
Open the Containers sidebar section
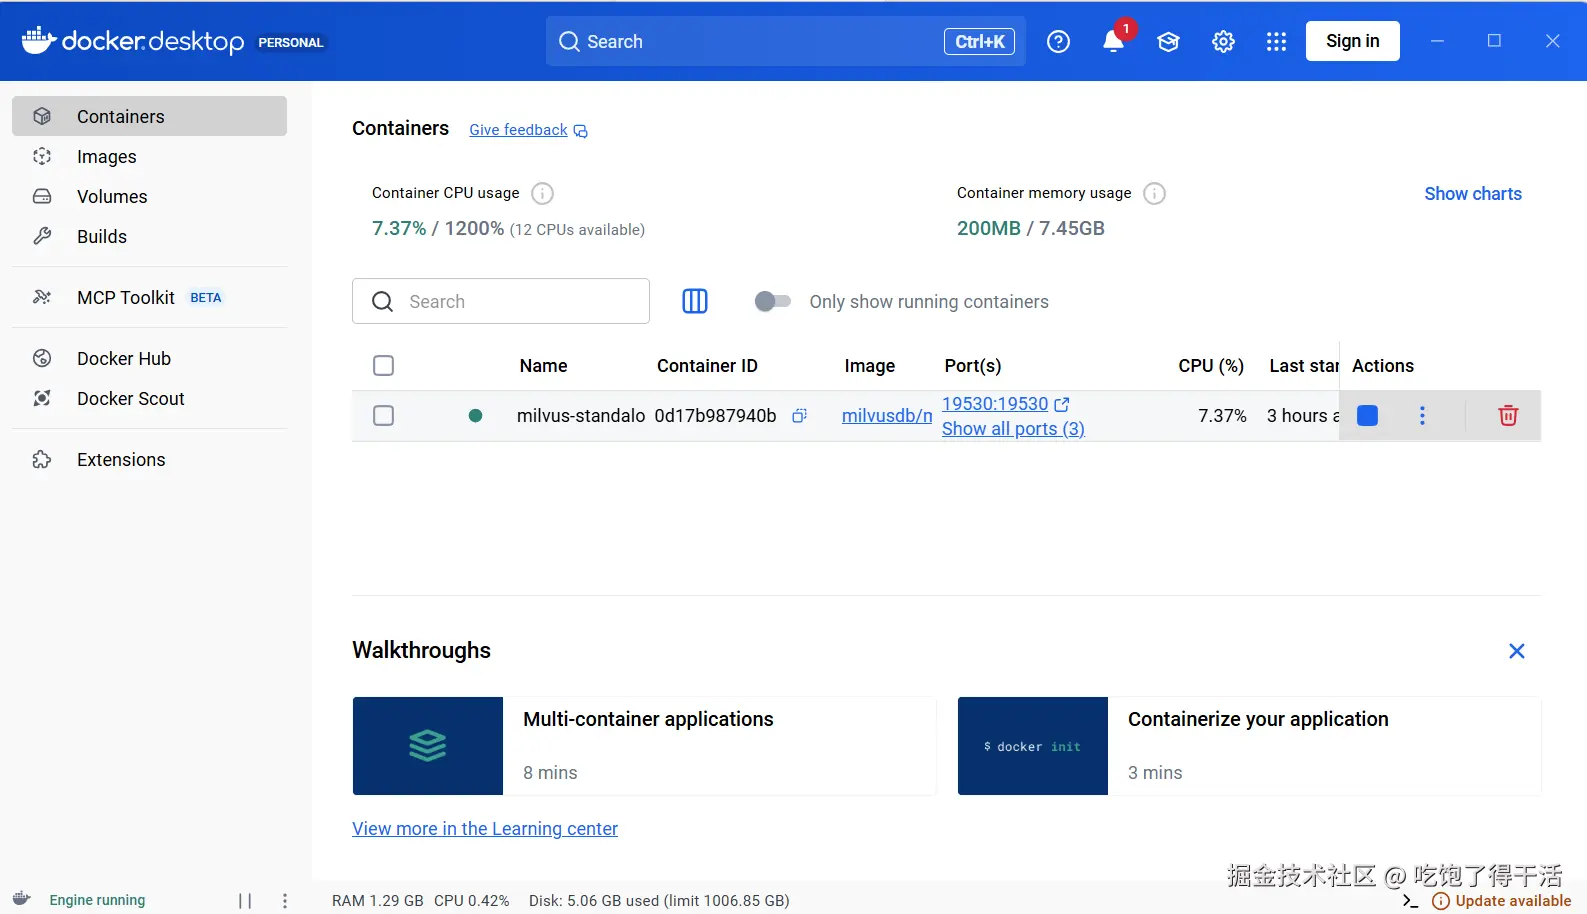[149, 116]
